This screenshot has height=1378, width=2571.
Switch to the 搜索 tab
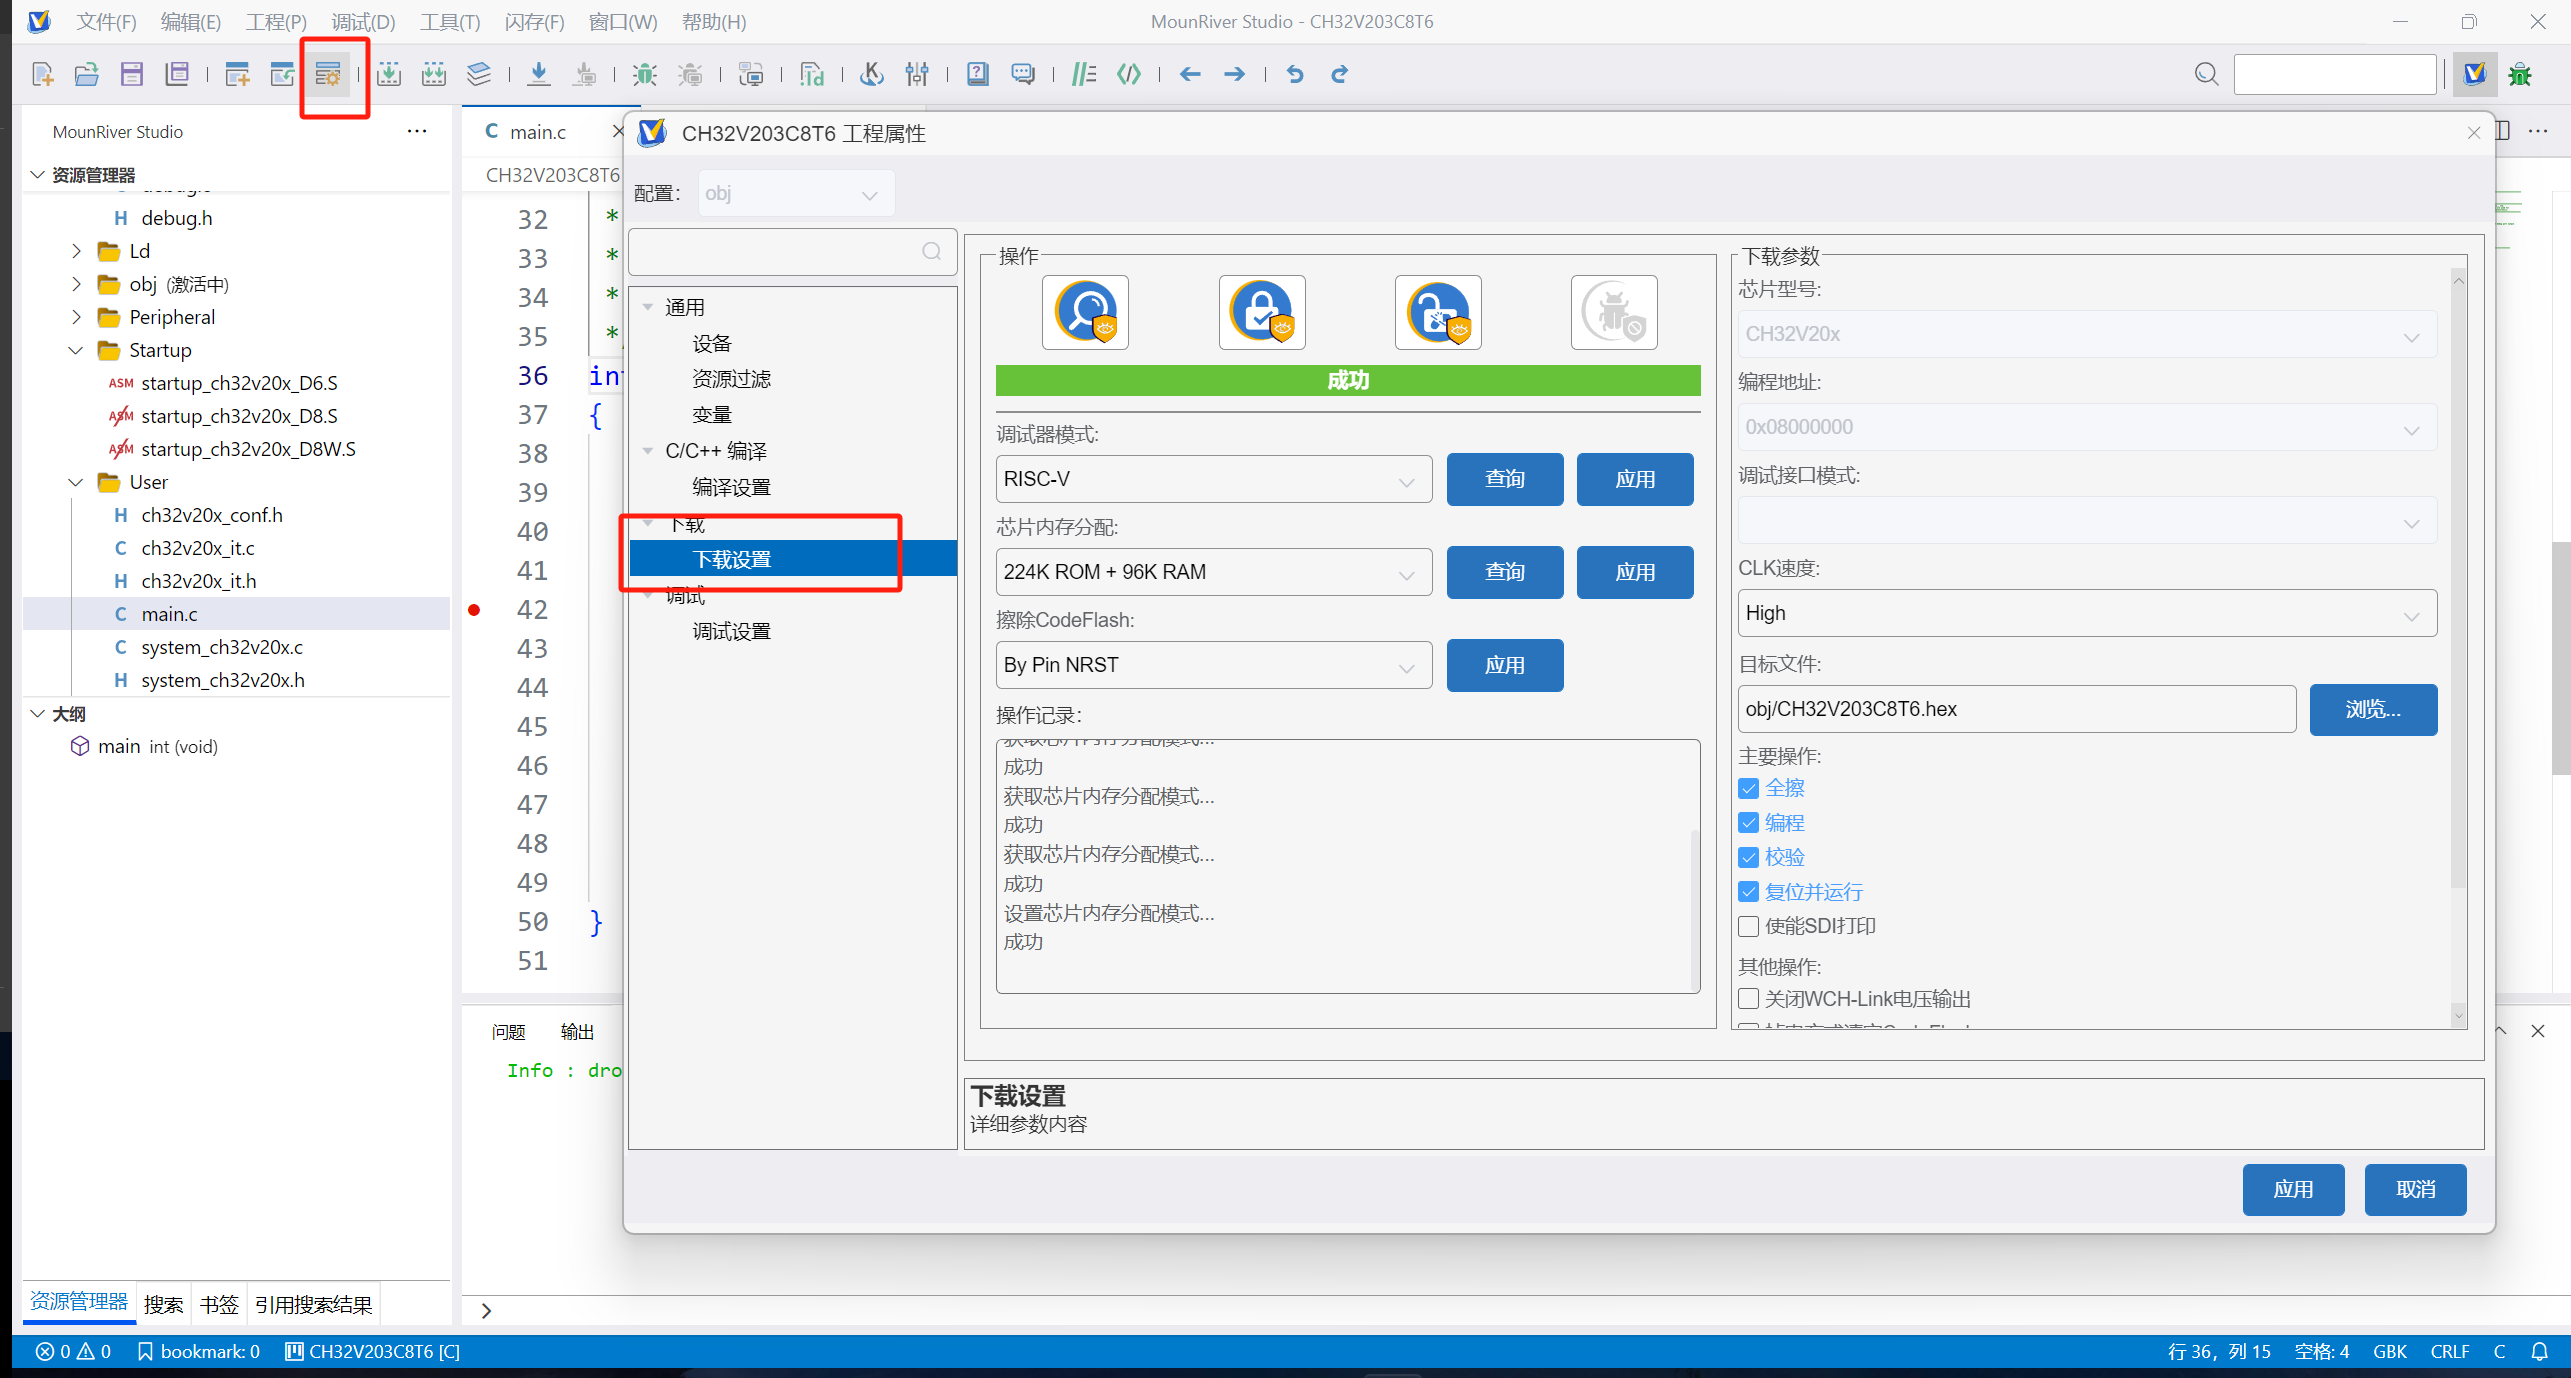click(163, 1304)
